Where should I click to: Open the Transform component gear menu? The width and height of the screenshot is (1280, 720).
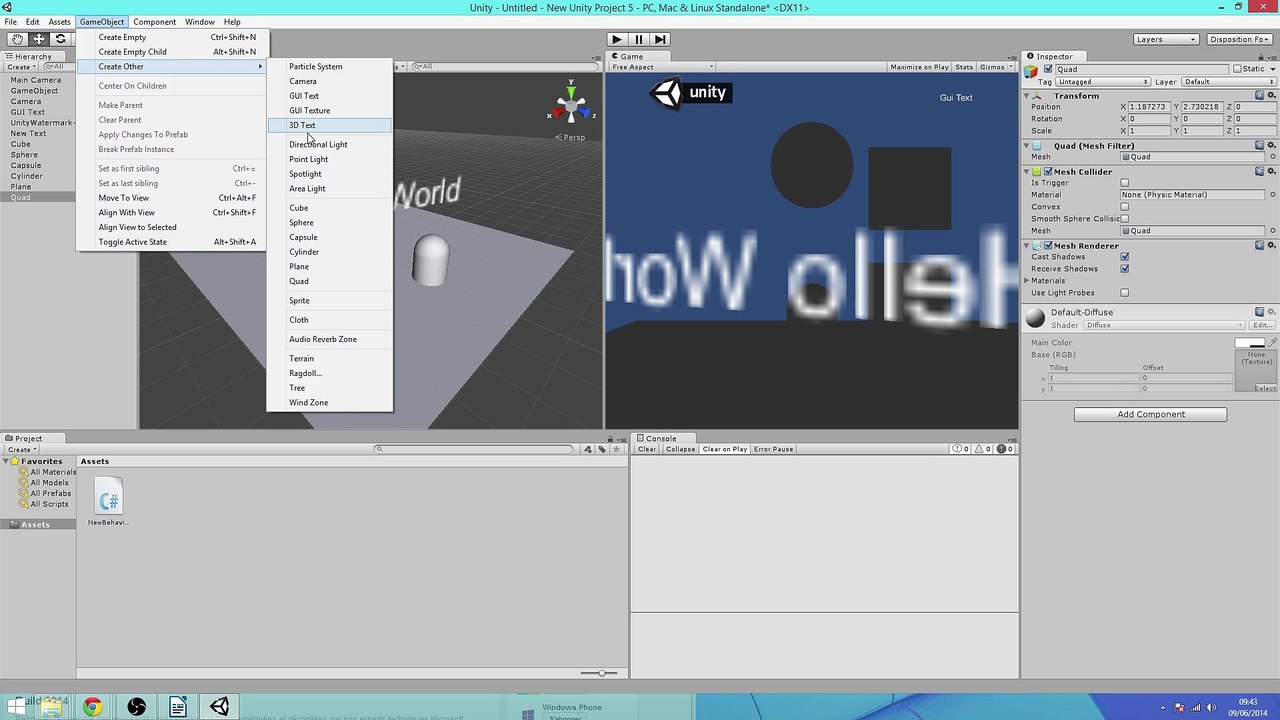click(x=1272, y=96)
